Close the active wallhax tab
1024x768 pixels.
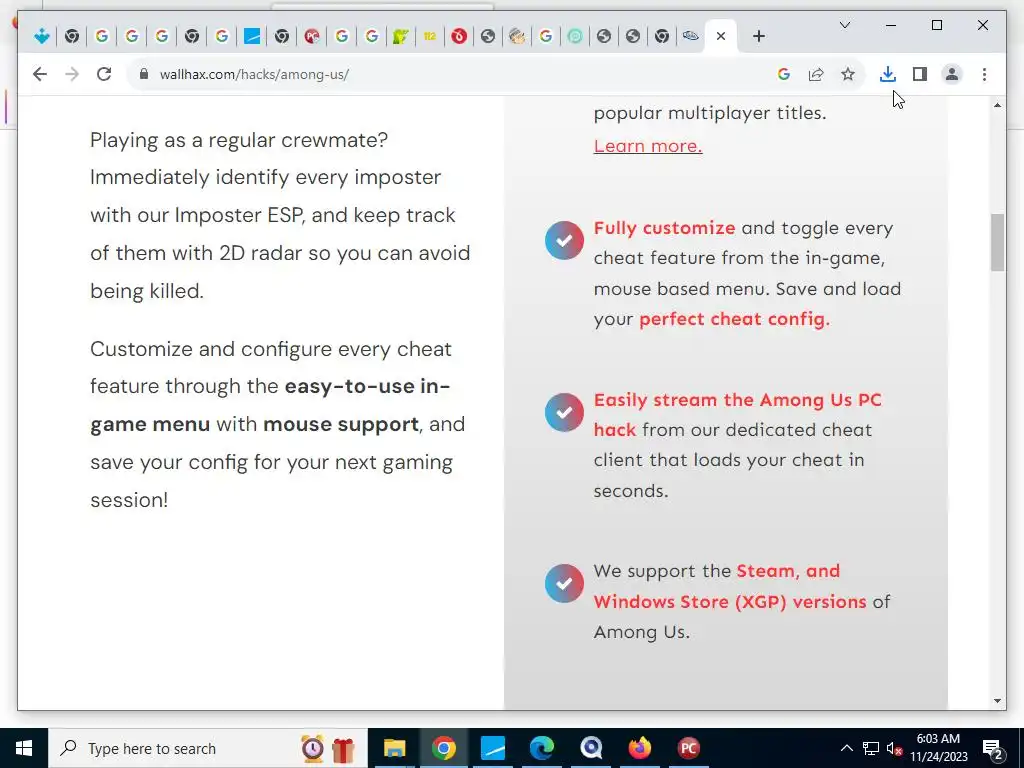(720, 37)
